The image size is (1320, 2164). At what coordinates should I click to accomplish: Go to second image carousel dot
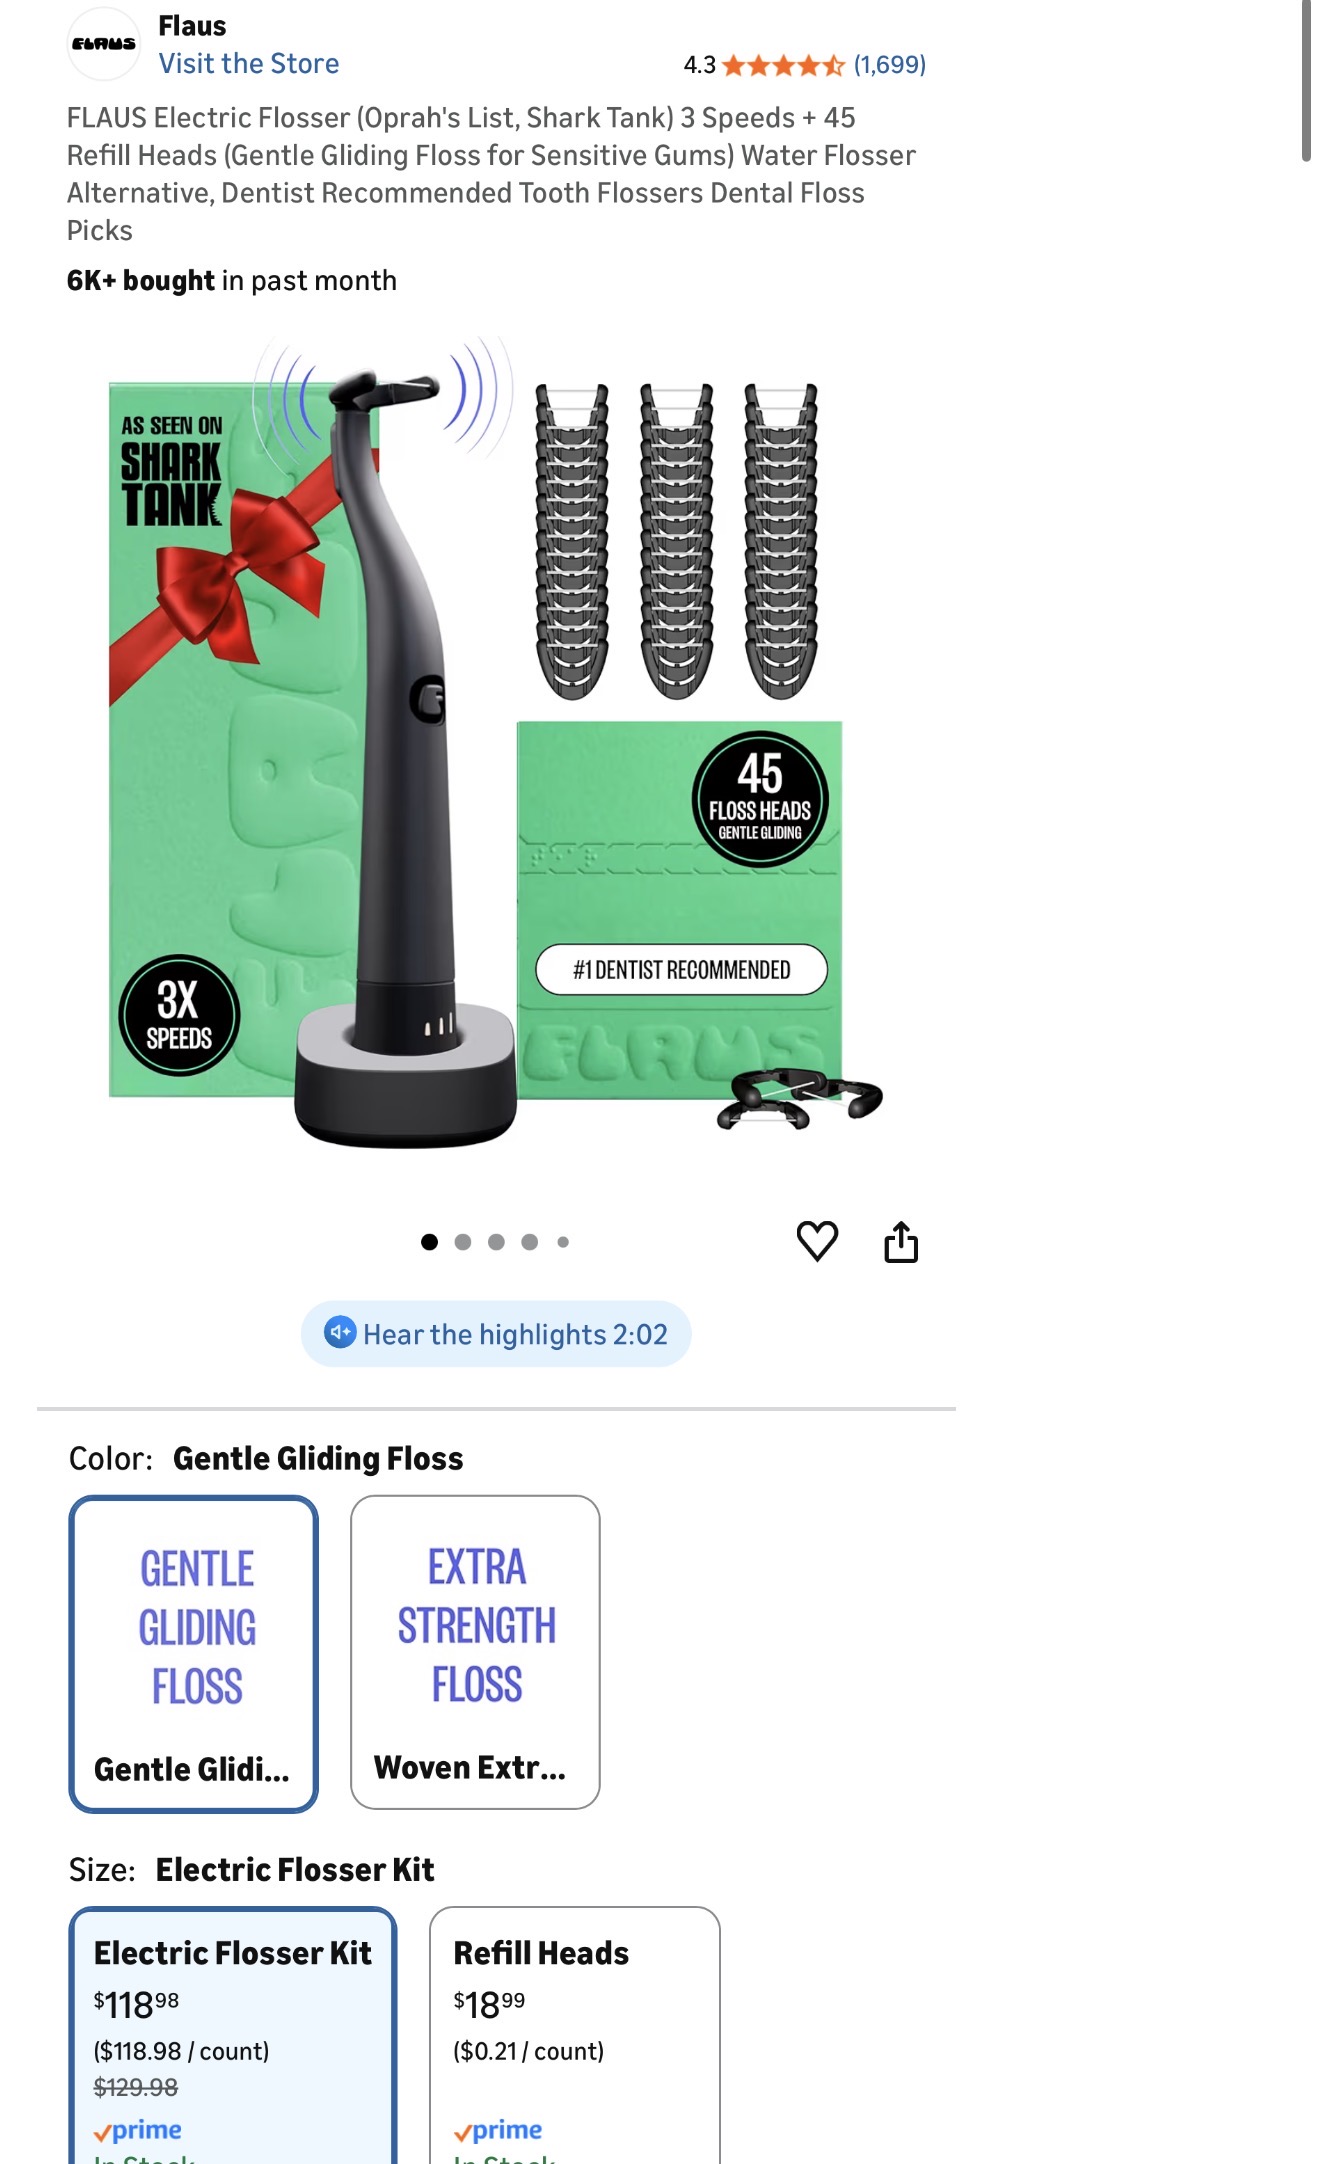[463, 1242]
